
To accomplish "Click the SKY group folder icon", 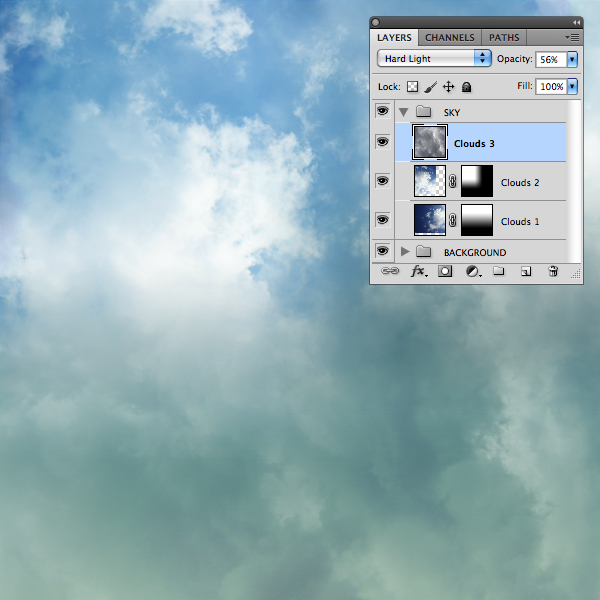I will [424, 112].
